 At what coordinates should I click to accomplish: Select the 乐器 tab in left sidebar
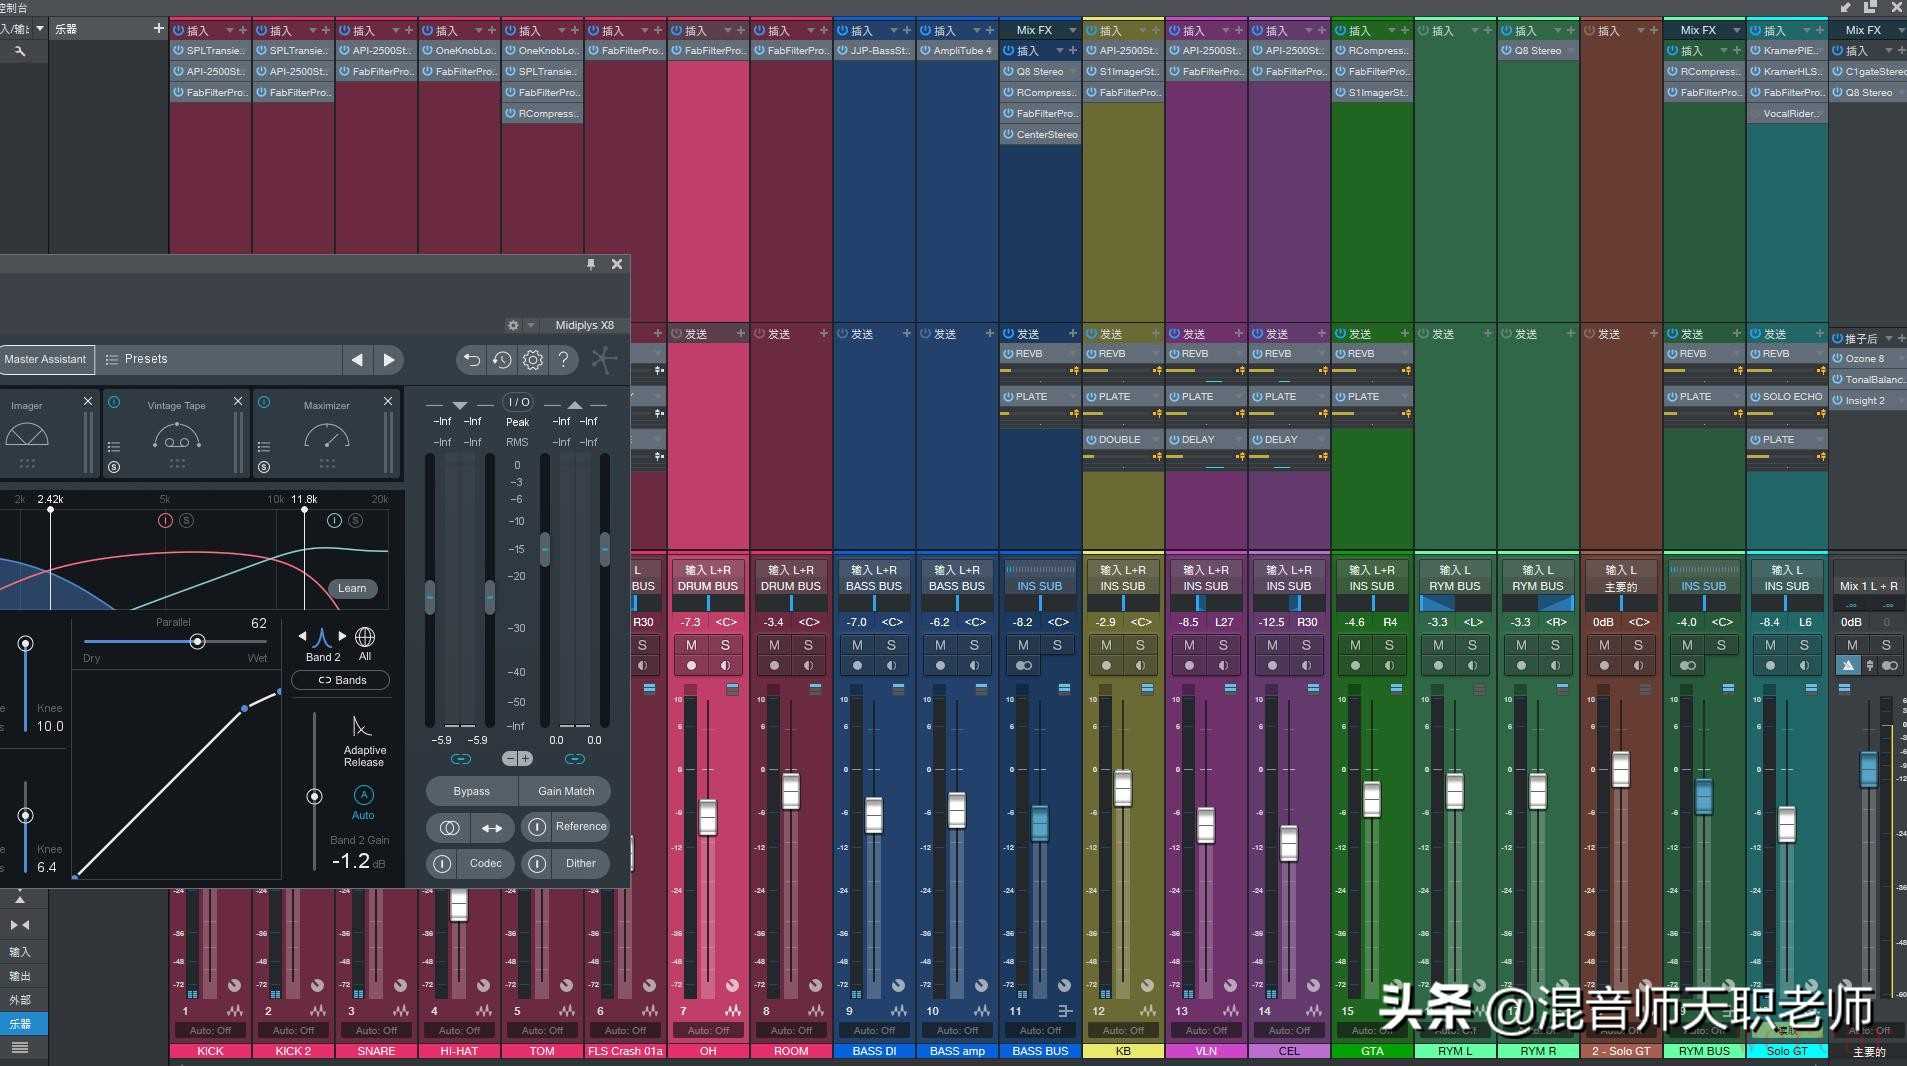click(x=20, y=1024)
